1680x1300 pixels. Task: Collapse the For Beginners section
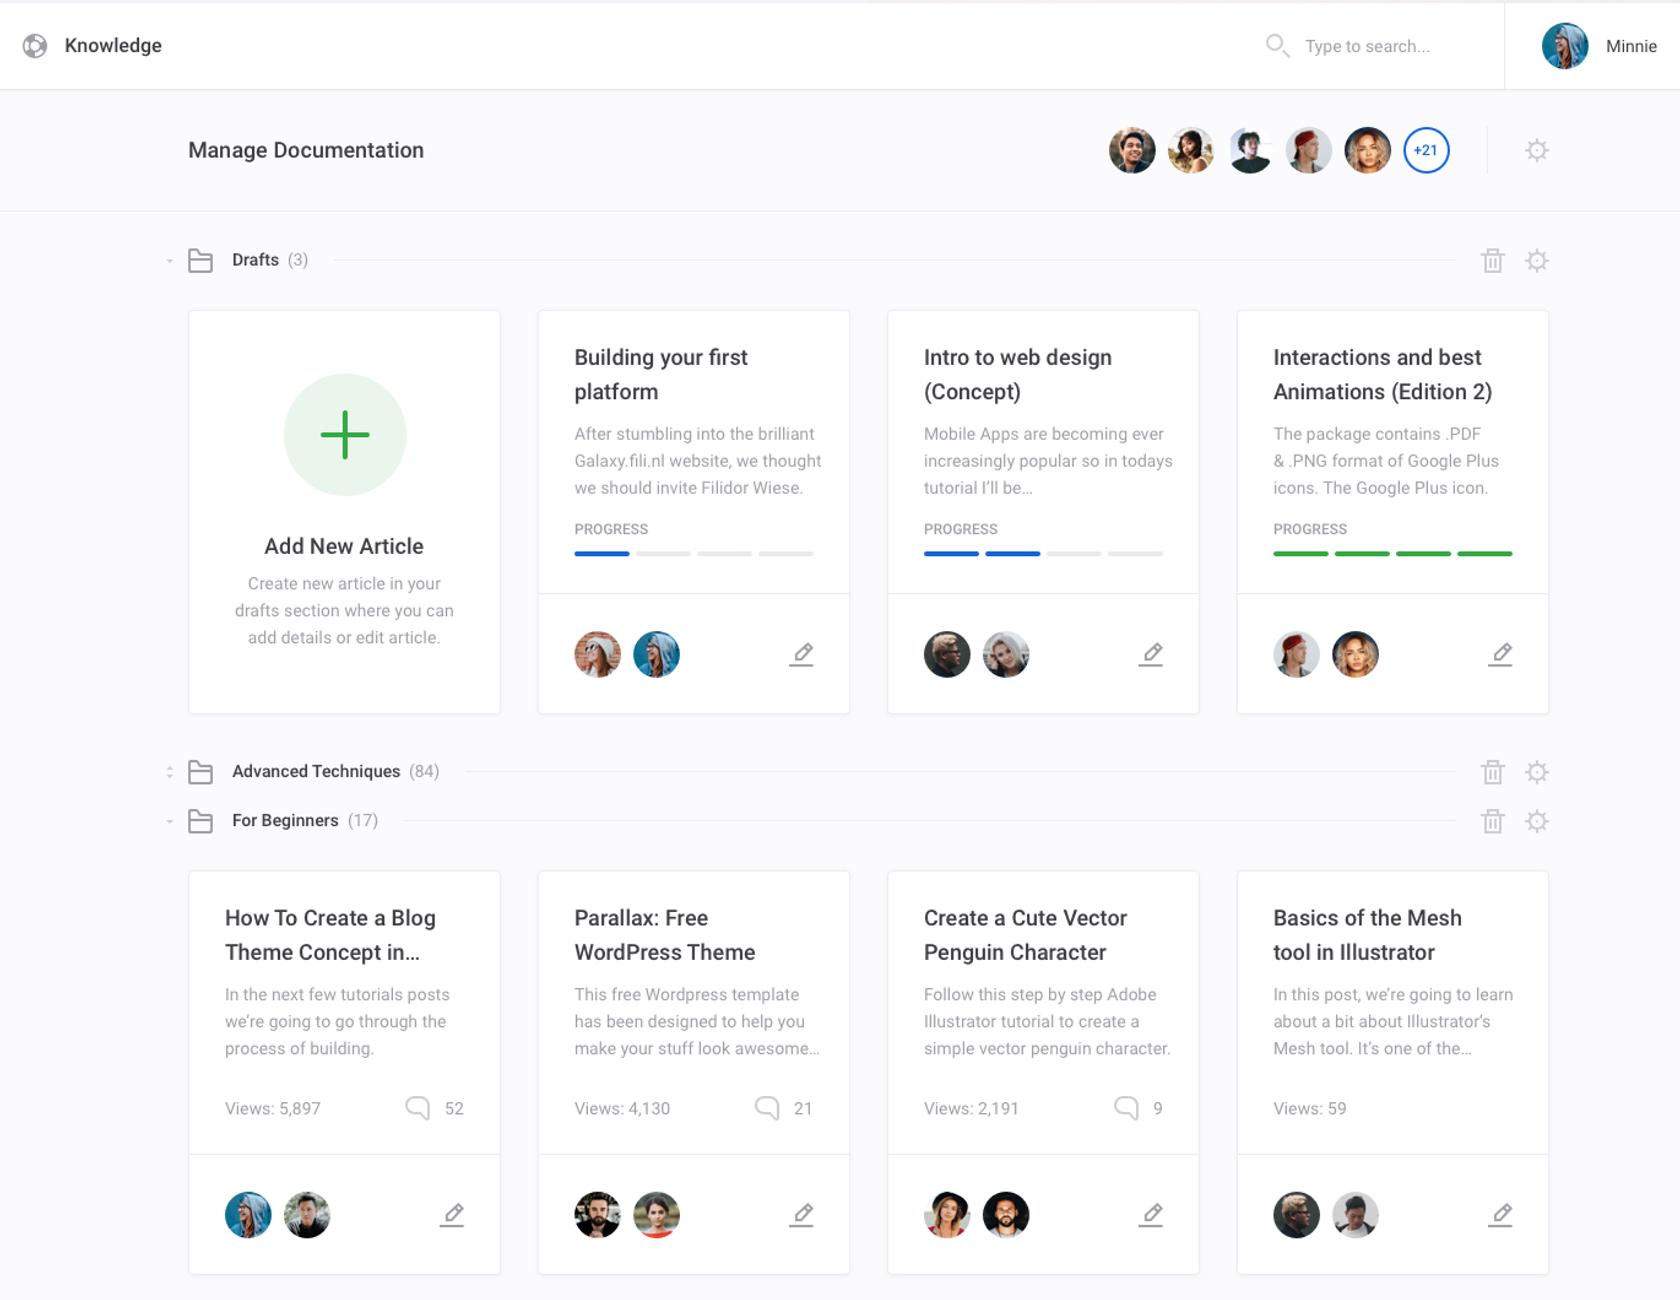point(168,820)
